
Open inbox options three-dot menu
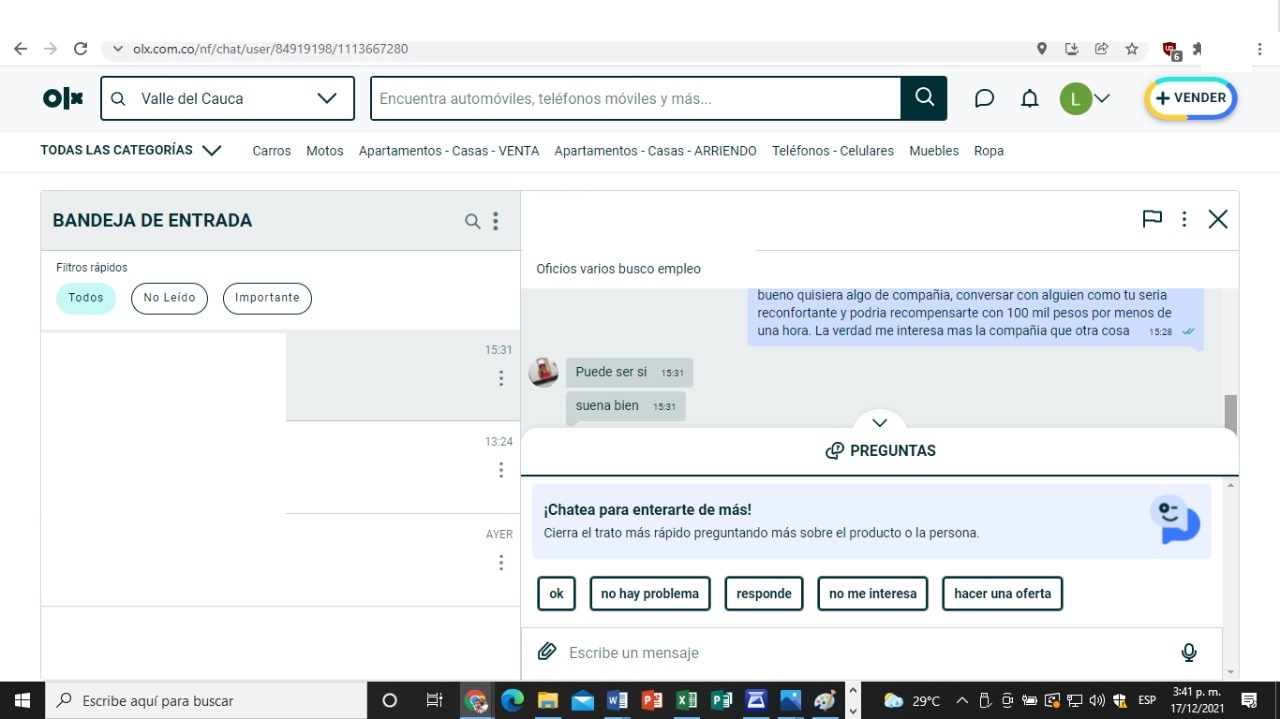point(495,221)
